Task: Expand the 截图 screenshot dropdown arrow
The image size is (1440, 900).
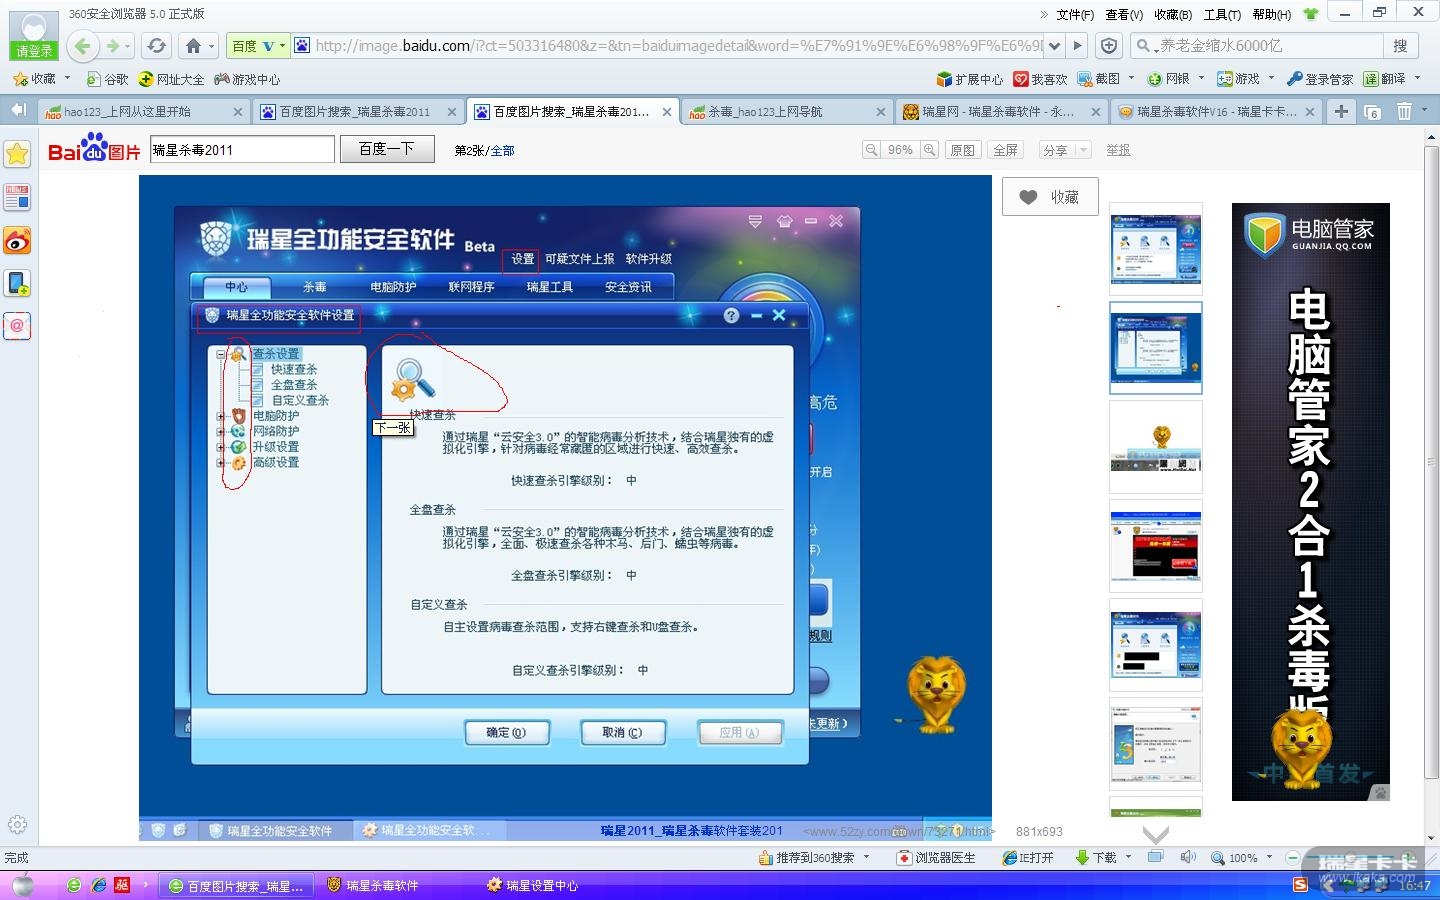Action: click(x=1131, y=78)
